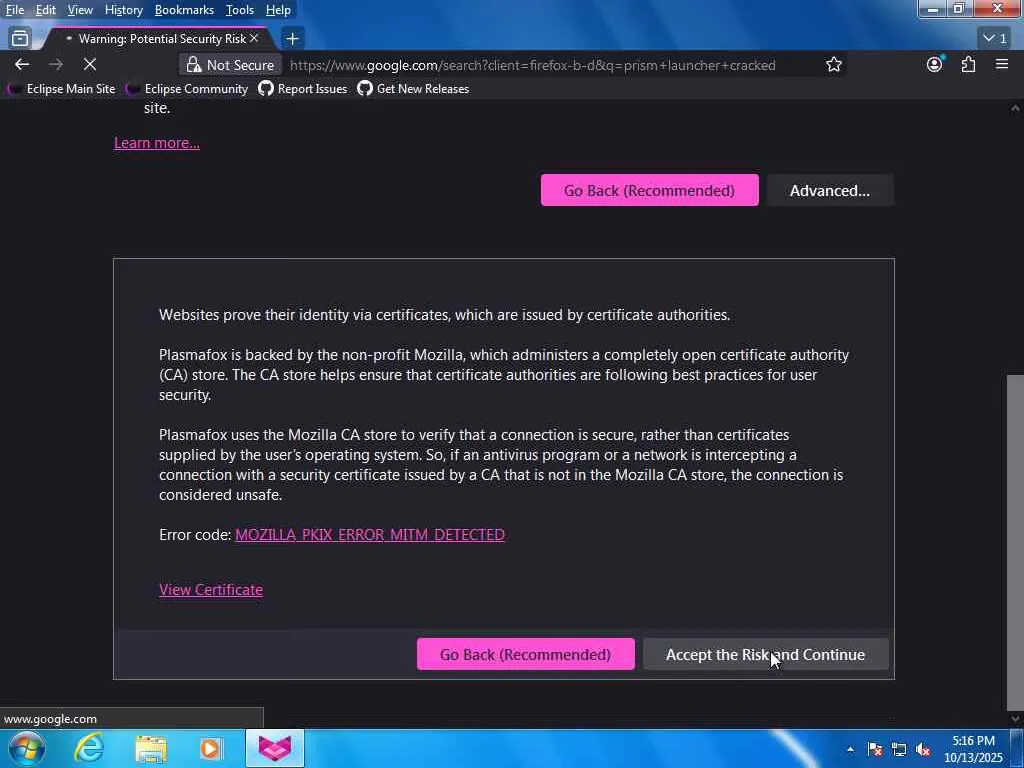
Task: Click the Advanced... button
Action: click(x=830, y=190)
